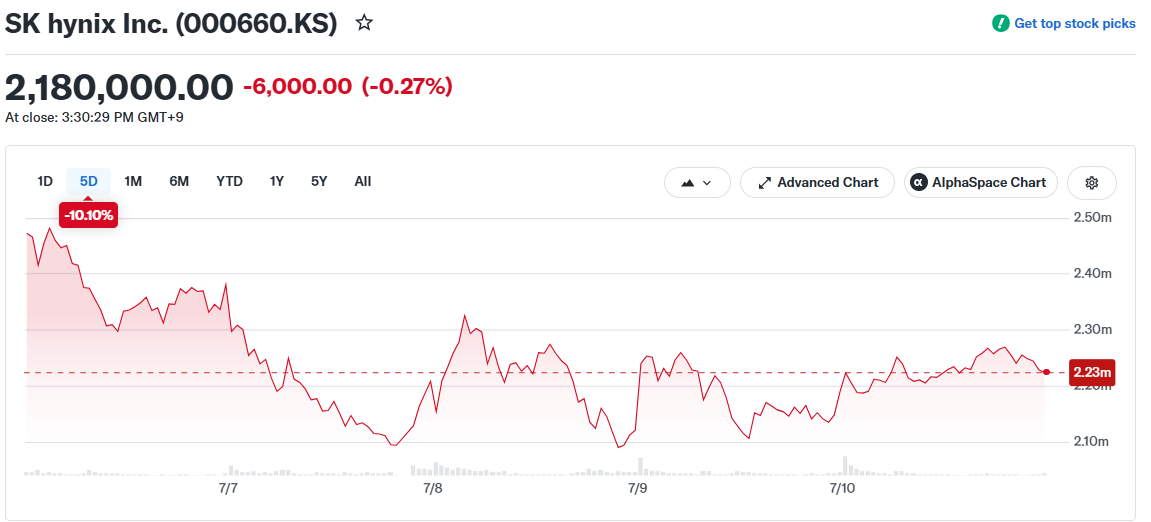The width and height of the screenshot is (1151, 522).
Task: Click the price 2,180,000.00
Action: pos(119,87)
